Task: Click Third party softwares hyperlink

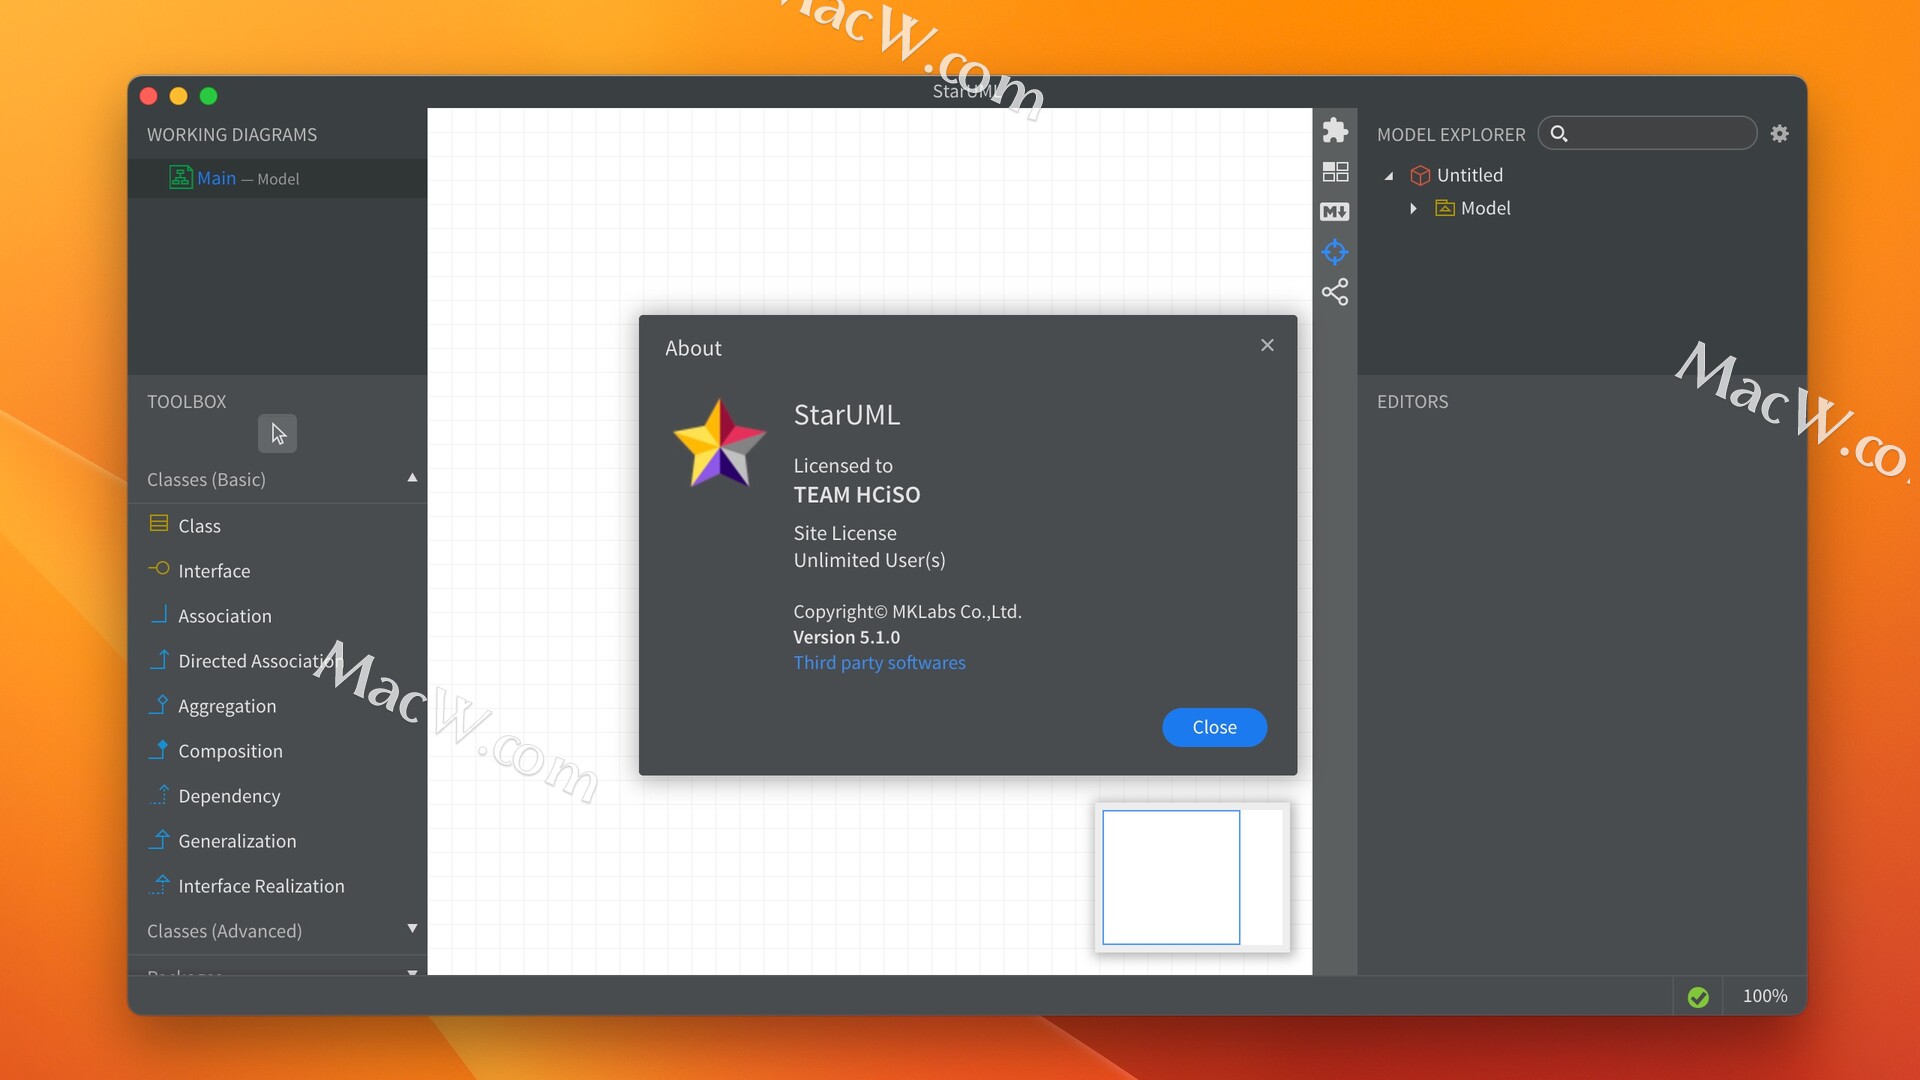Action: tap(880, 662)
